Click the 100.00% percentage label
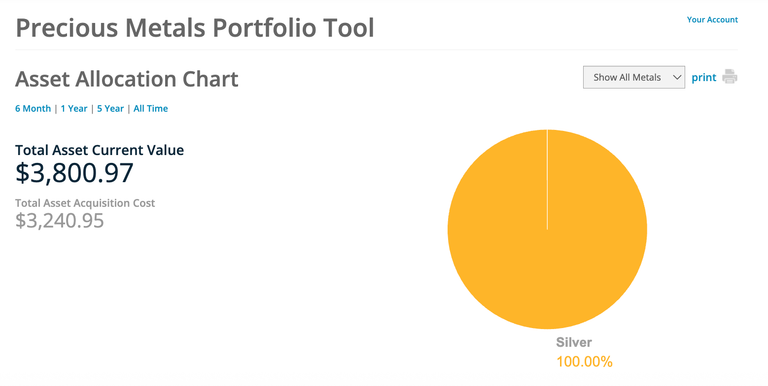 tap(584, 362)
